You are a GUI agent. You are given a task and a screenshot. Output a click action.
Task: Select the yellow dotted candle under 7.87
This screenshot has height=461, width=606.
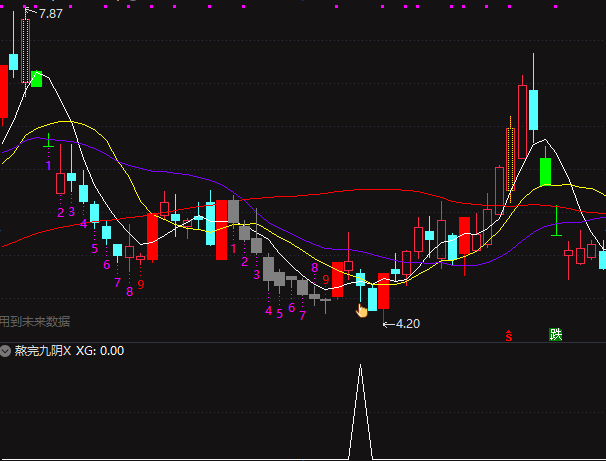click(26, 51)
